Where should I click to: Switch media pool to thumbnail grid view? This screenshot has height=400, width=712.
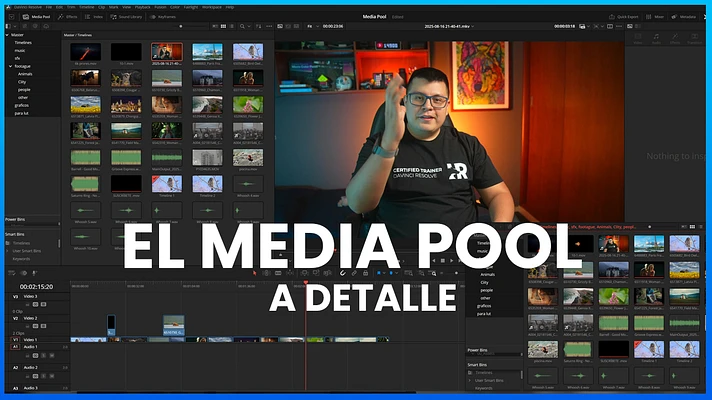[223, 26]
